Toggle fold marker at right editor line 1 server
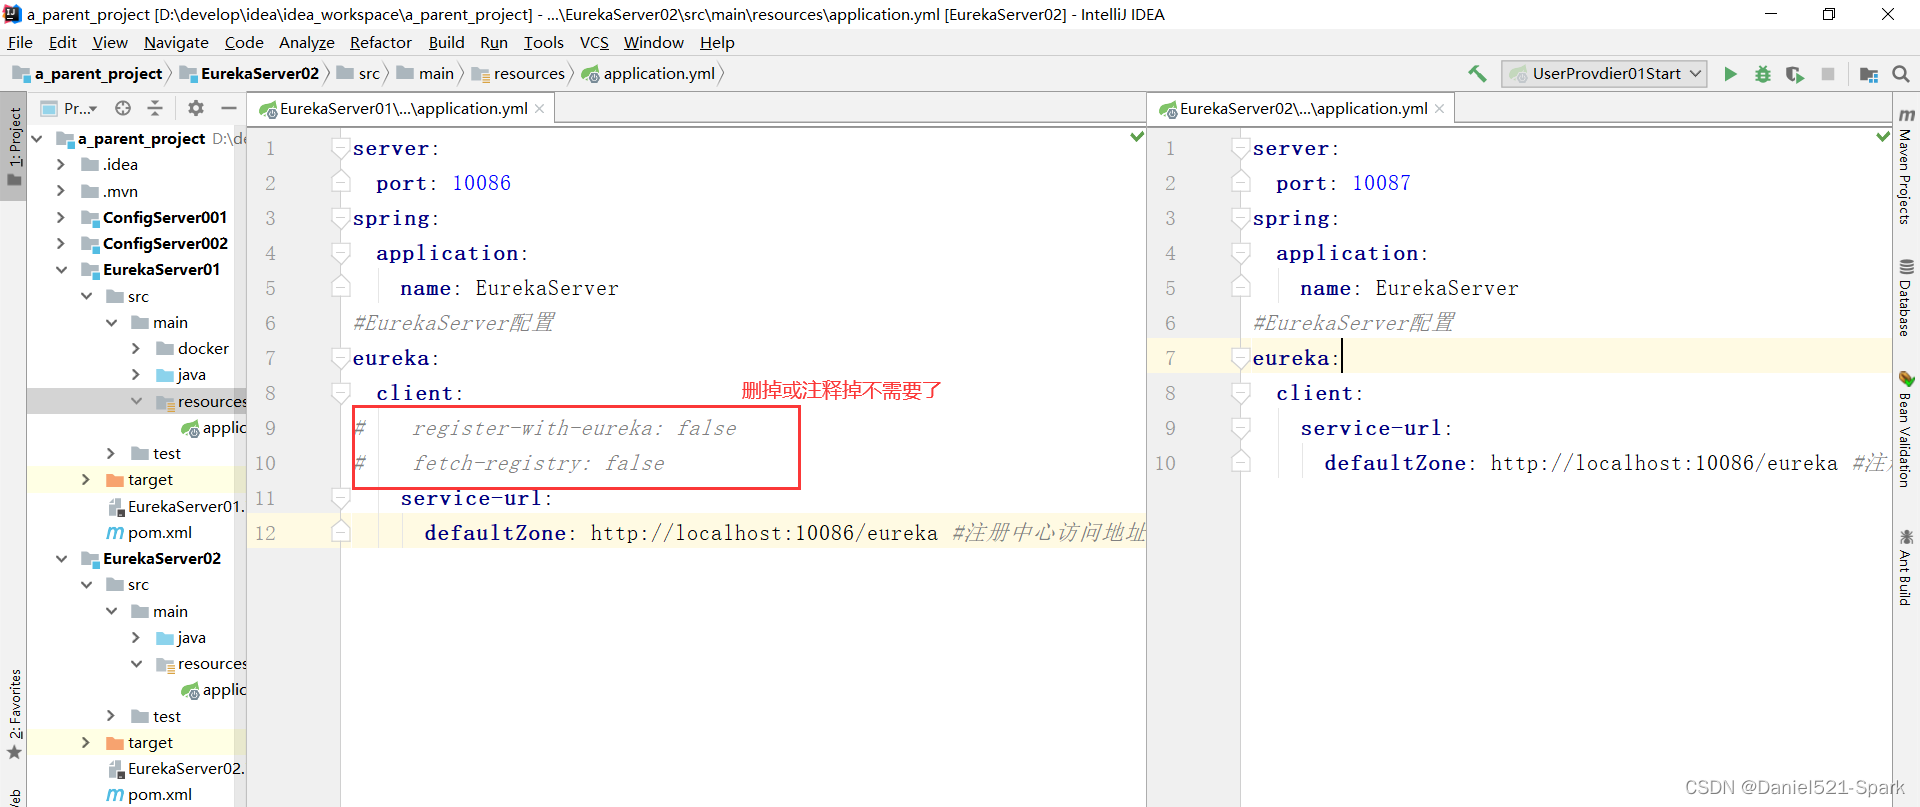The width and height of the screenshot is (1920, 807). click(1241, 148)
